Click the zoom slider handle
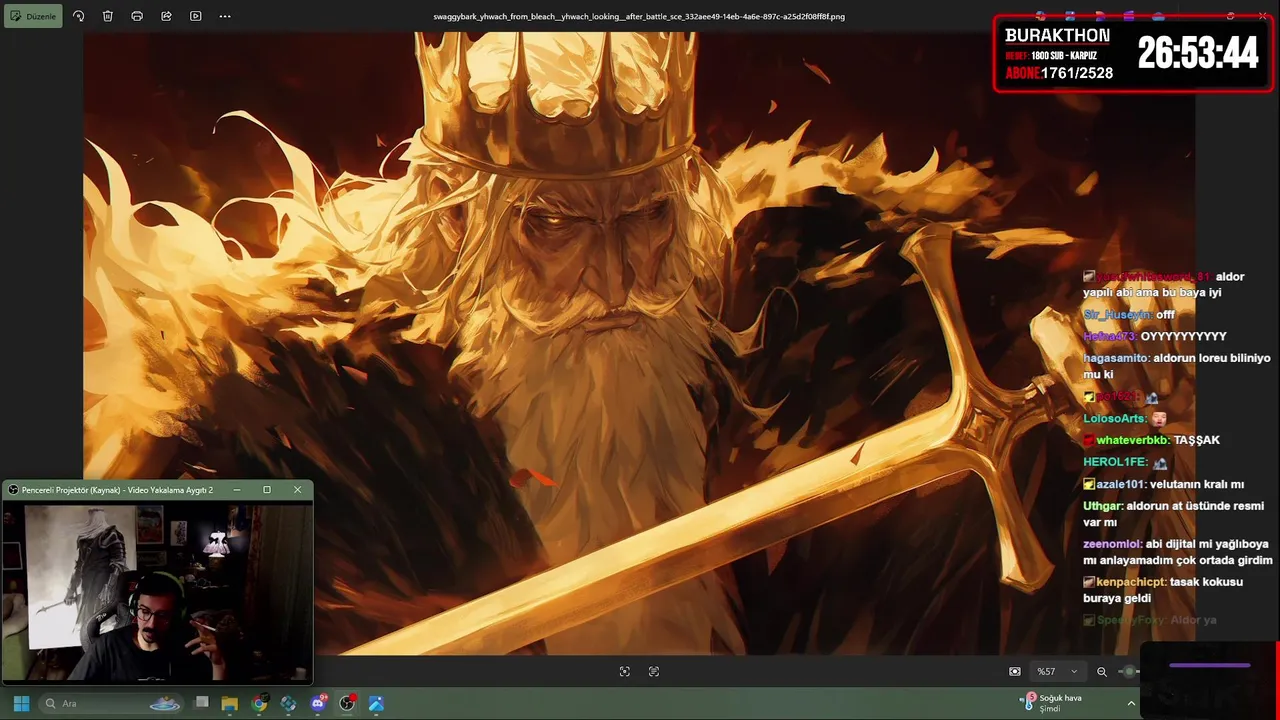The image size is (1280, 720). [x=1130, y=672]
